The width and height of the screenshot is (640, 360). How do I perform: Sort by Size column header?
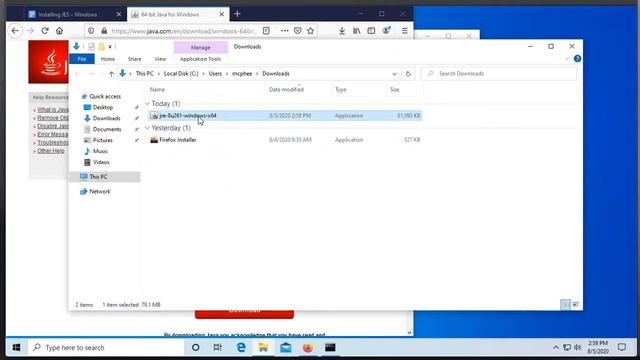[x=394, y=90]
